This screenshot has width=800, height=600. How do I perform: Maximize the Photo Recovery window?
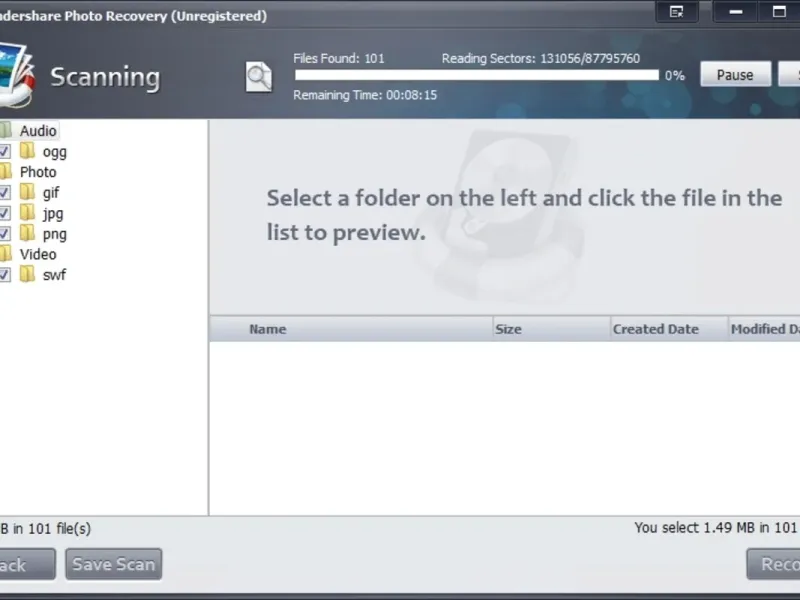779,12
